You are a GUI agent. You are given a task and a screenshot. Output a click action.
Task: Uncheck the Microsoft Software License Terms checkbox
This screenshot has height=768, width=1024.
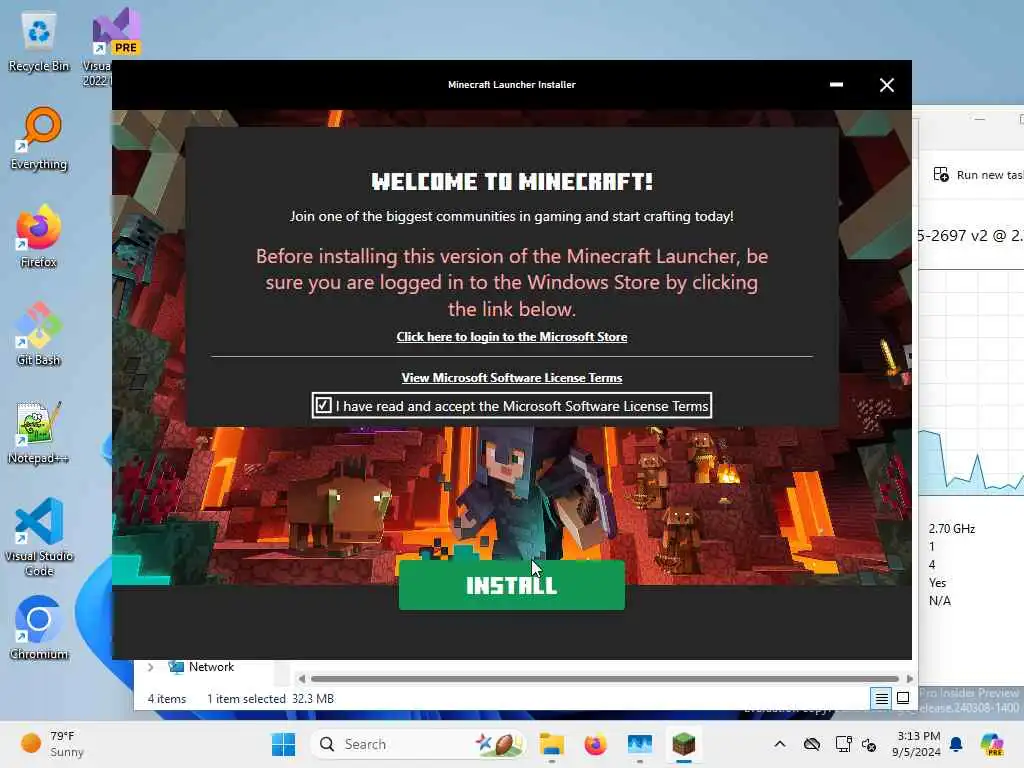(323, 406)
